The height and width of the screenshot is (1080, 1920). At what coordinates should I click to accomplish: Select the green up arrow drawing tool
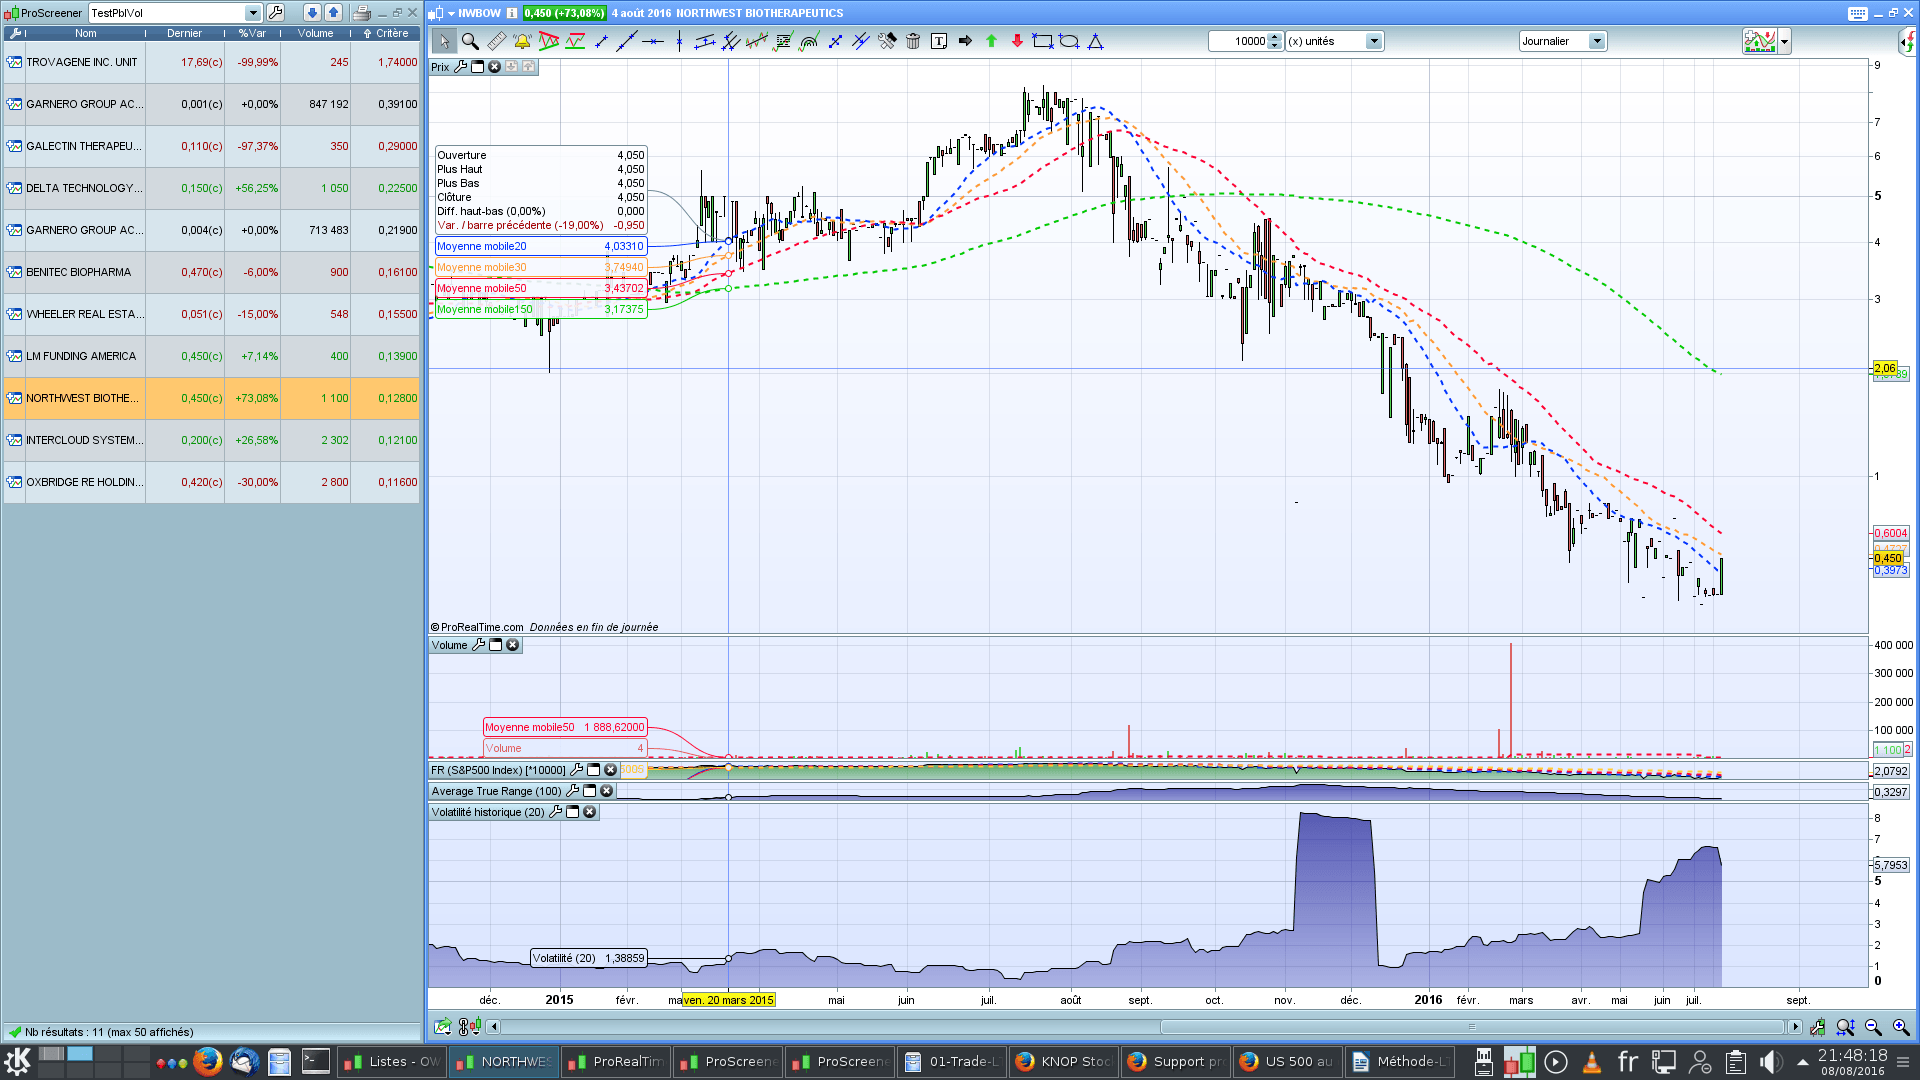click(991, 41)
